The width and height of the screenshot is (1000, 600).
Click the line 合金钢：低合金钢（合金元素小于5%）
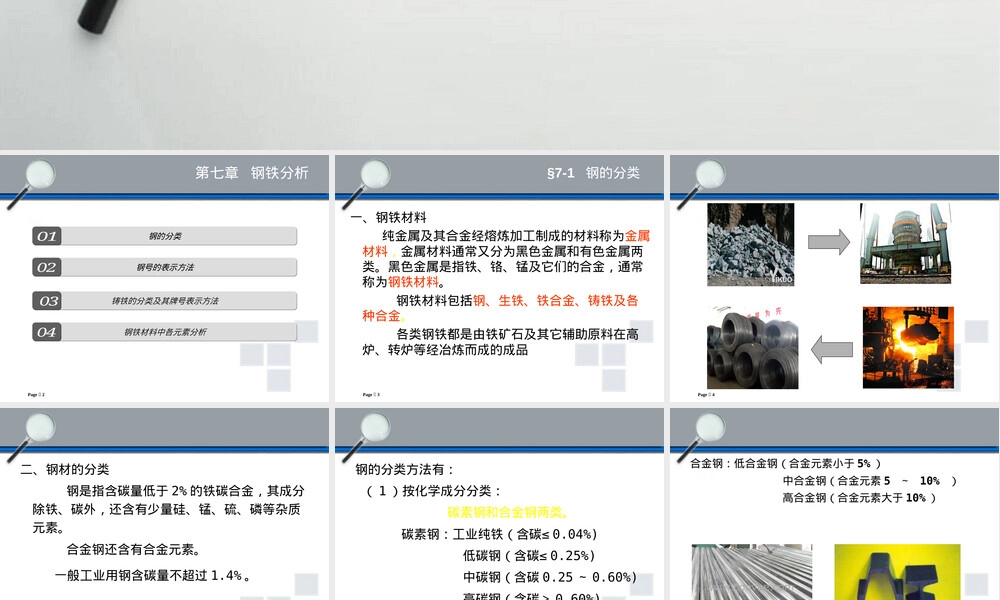[x=786, y=464]
